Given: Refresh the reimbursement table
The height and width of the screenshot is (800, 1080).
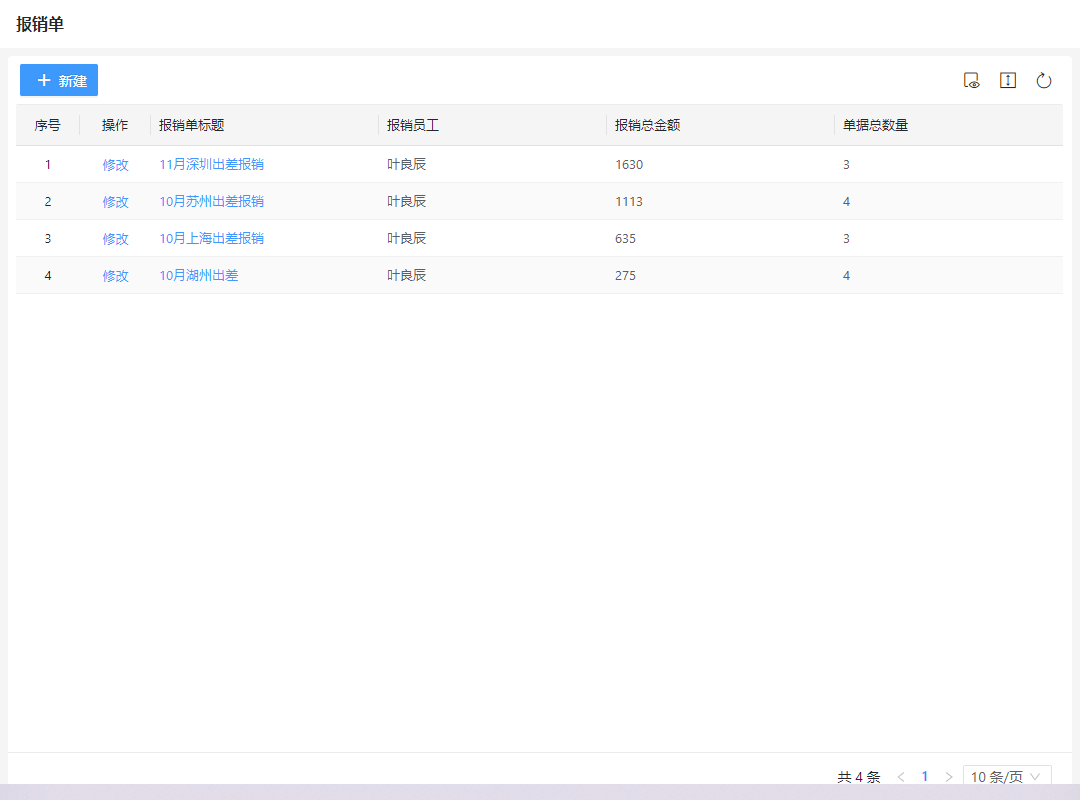Looking at the screenshot, I should click(x=1044, y=81).
